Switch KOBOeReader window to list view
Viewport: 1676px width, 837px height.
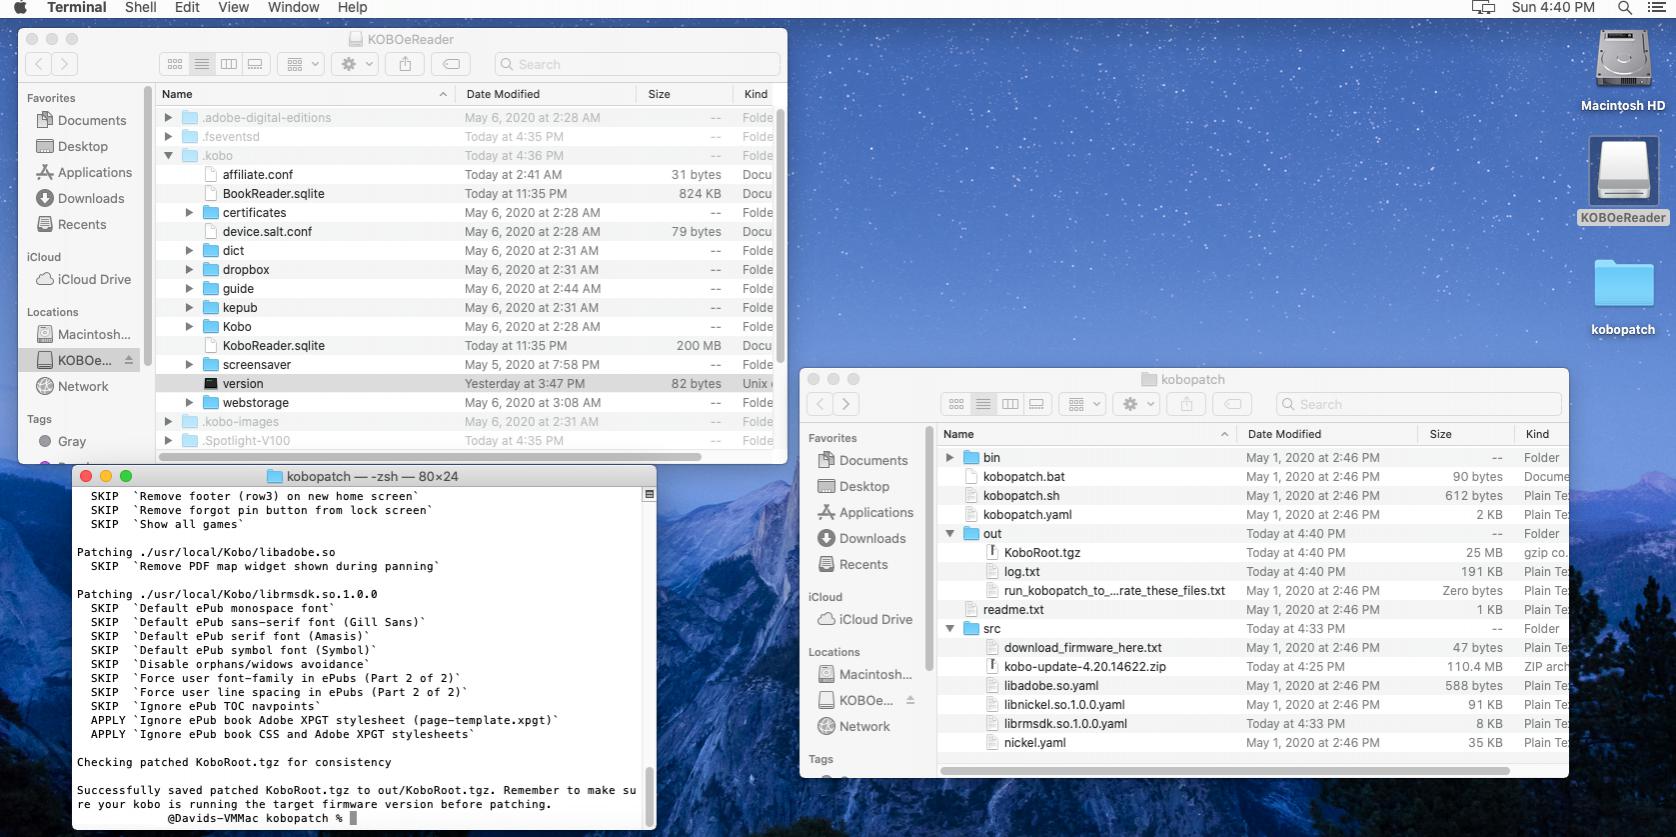pos(202,64)
